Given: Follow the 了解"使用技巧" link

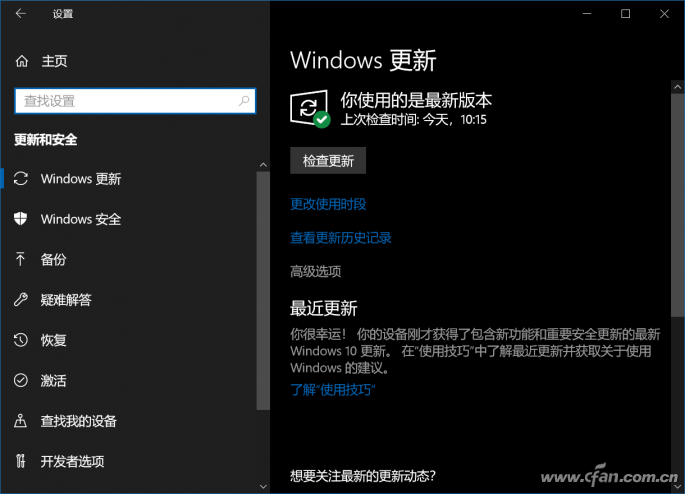Looking at the screenshot, I should pyautogui.click(x=333, y=389).
